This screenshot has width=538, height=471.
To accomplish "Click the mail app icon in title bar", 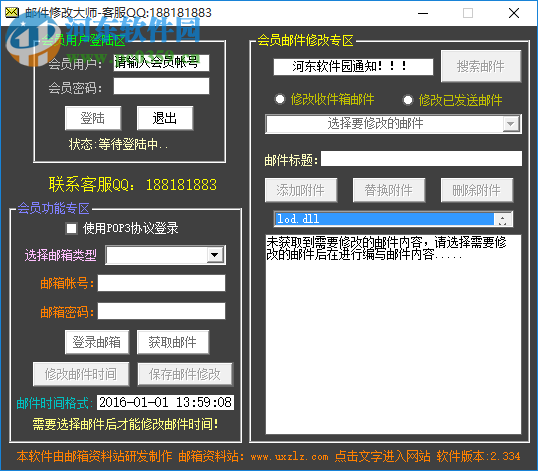I will point(12,13).
